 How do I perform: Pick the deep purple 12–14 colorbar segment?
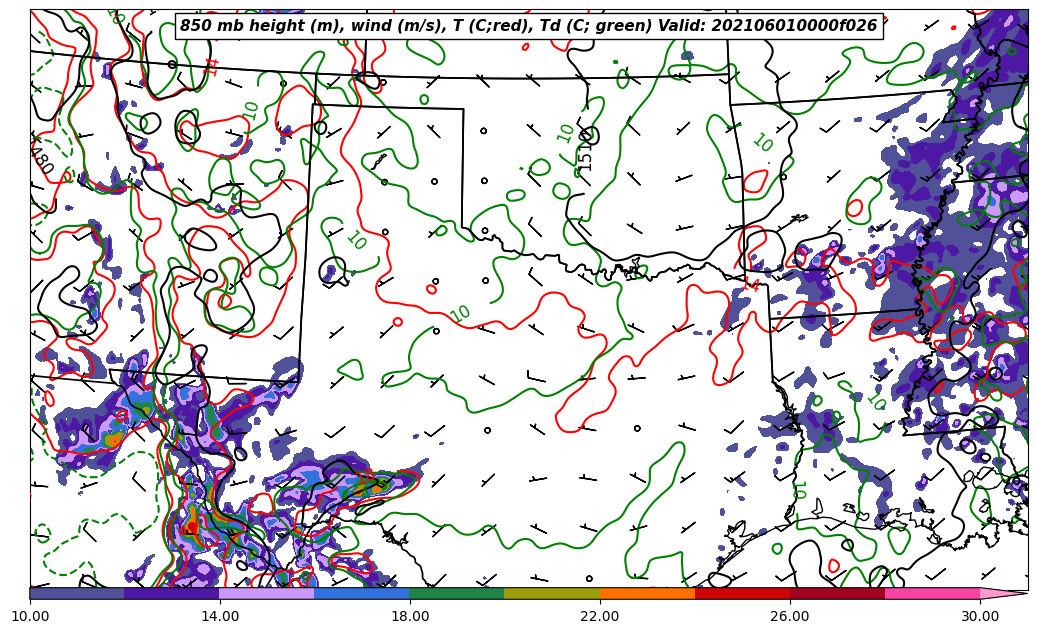171,593
